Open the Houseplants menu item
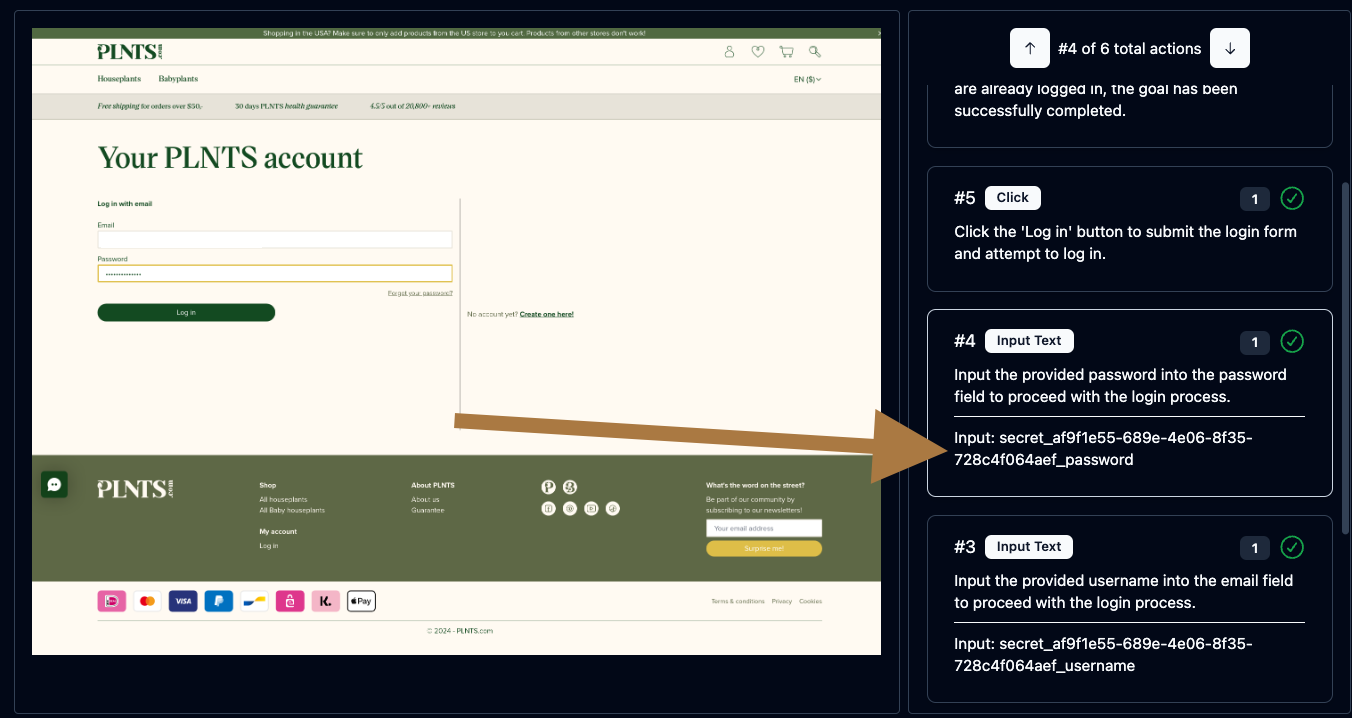This screenshot has width=1352, height=718. (119, 79)
